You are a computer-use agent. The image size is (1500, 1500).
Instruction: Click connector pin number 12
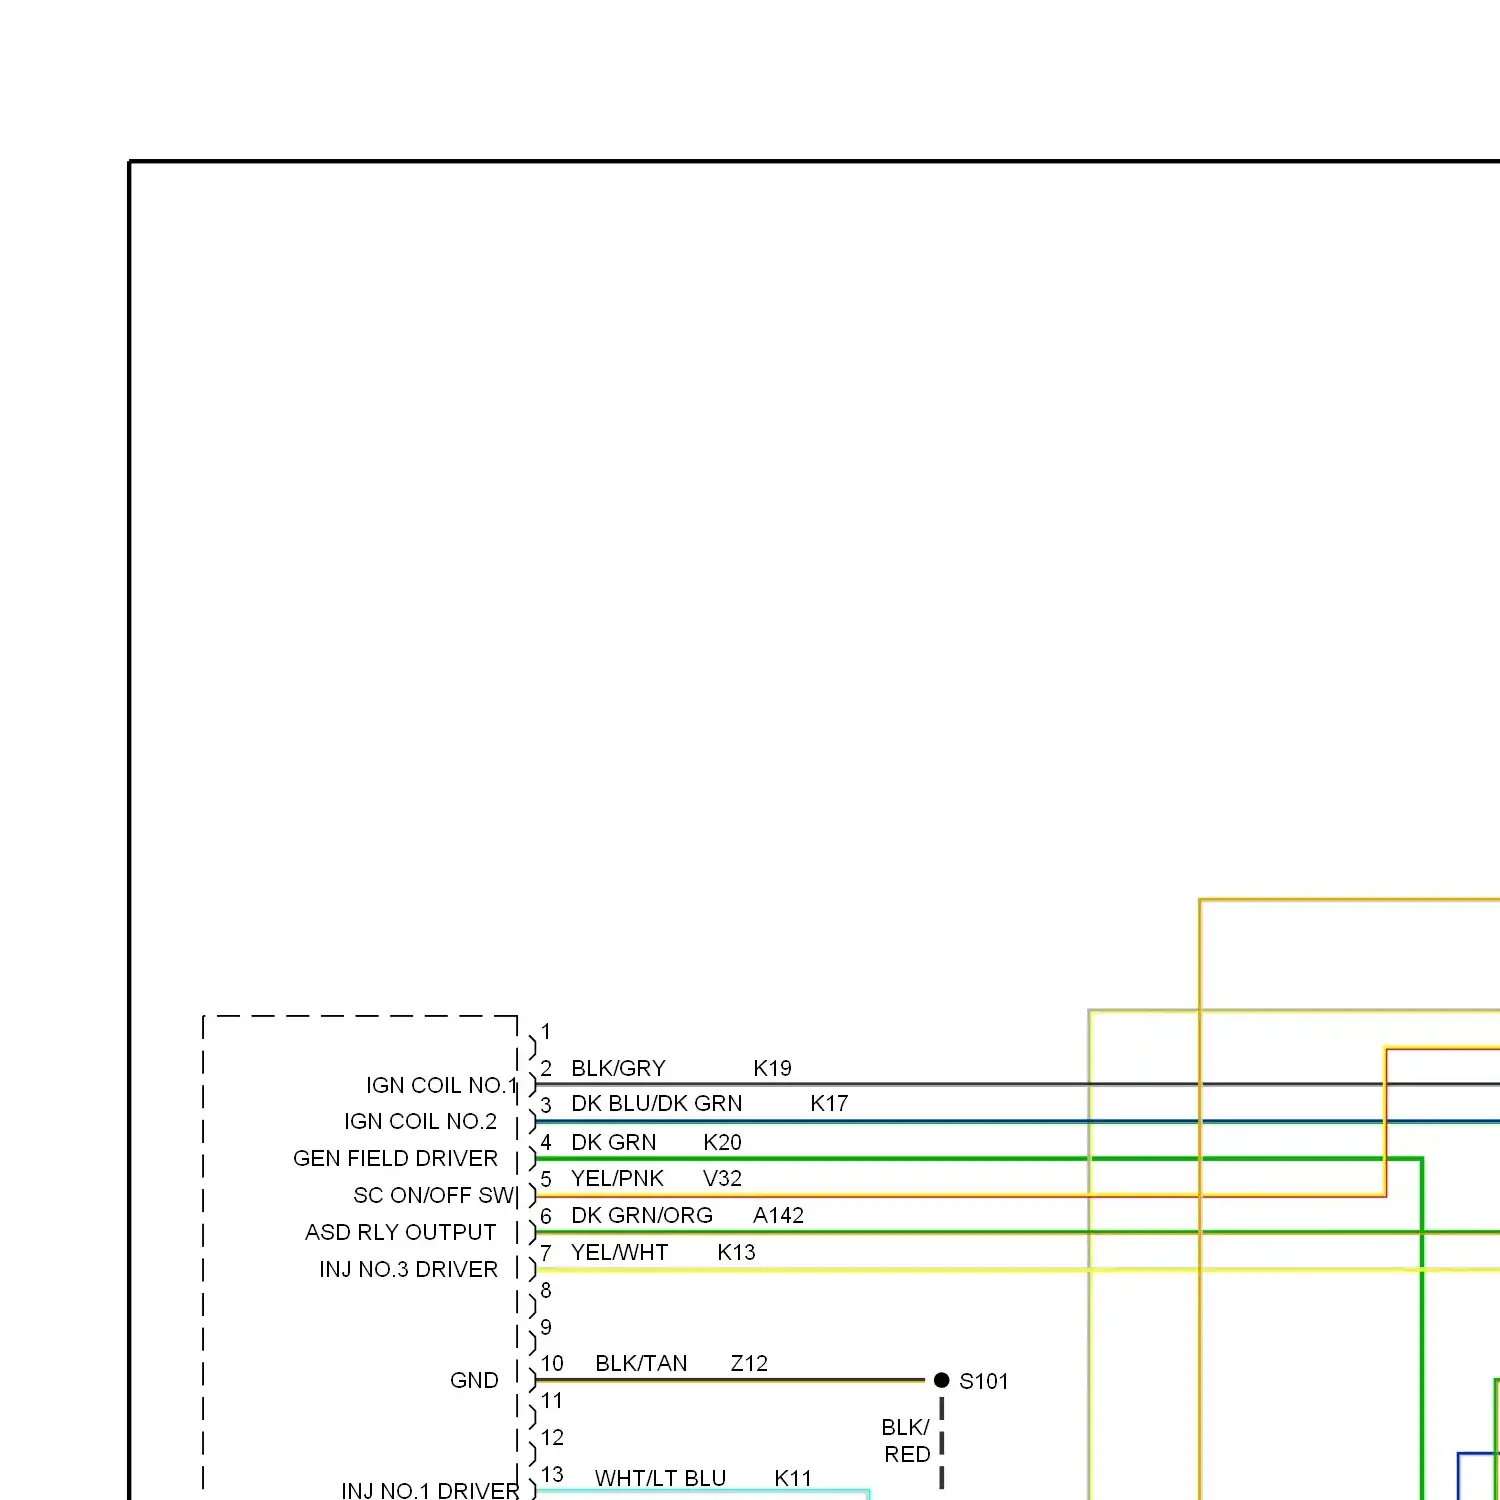[552, 1437]
